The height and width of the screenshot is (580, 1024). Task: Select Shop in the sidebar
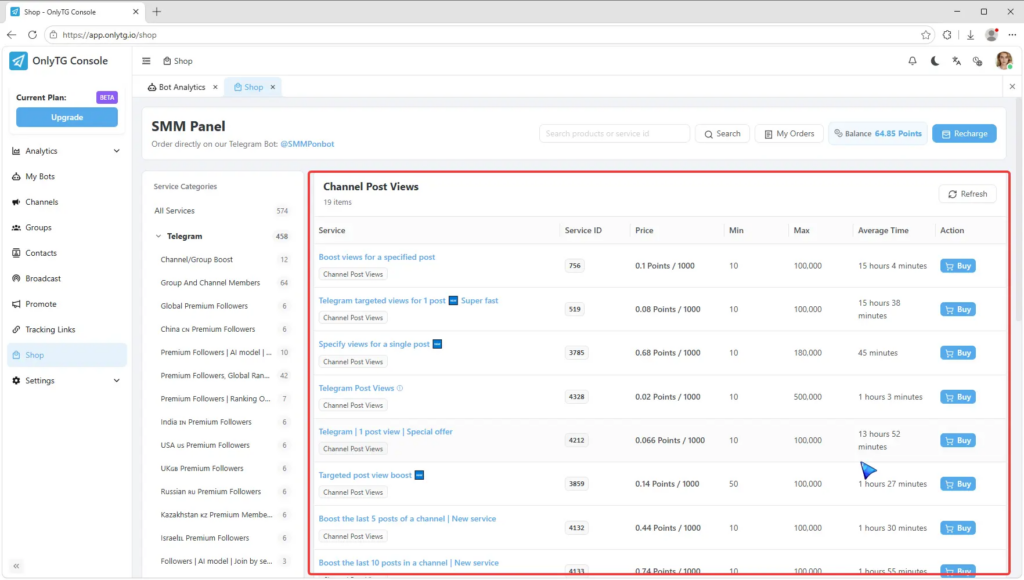point(67,355)
